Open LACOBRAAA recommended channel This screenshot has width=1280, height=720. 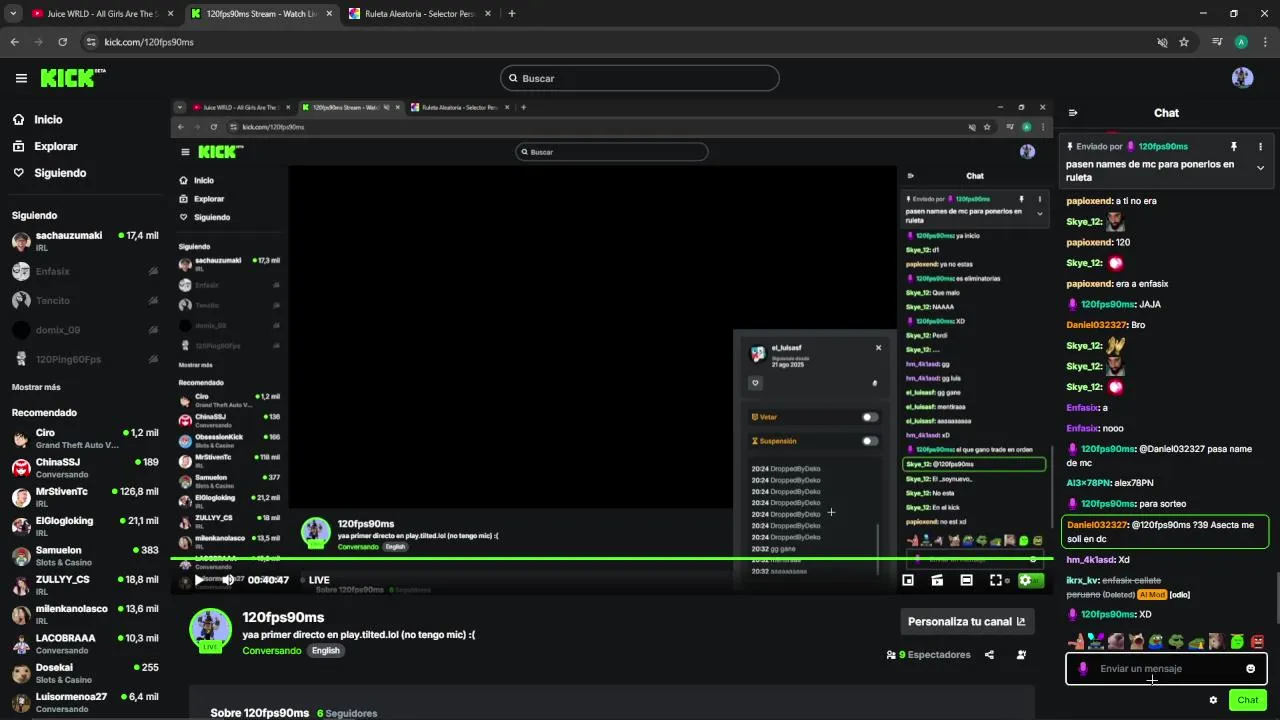[x=85, y=643]
